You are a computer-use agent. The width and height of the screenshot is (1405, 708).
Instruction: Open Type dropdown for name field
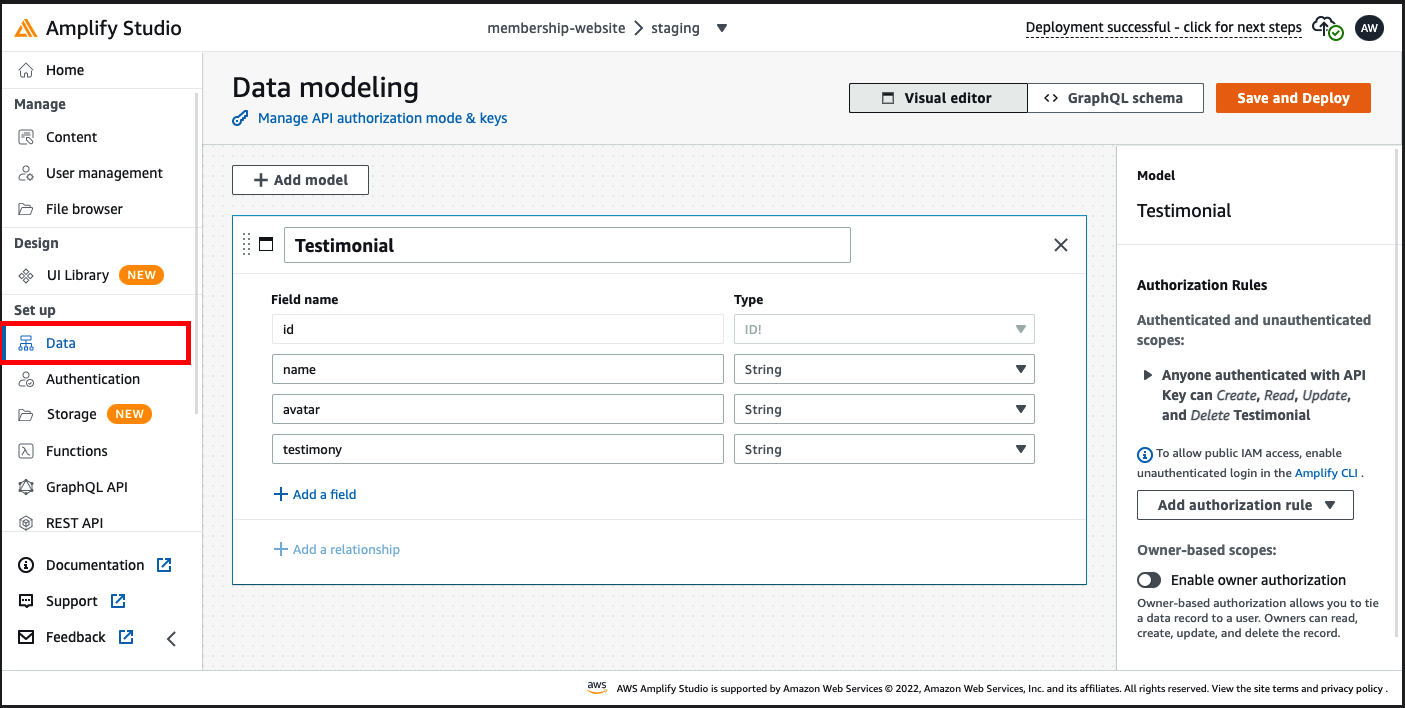pyautogui.click(x=884, y=369)
